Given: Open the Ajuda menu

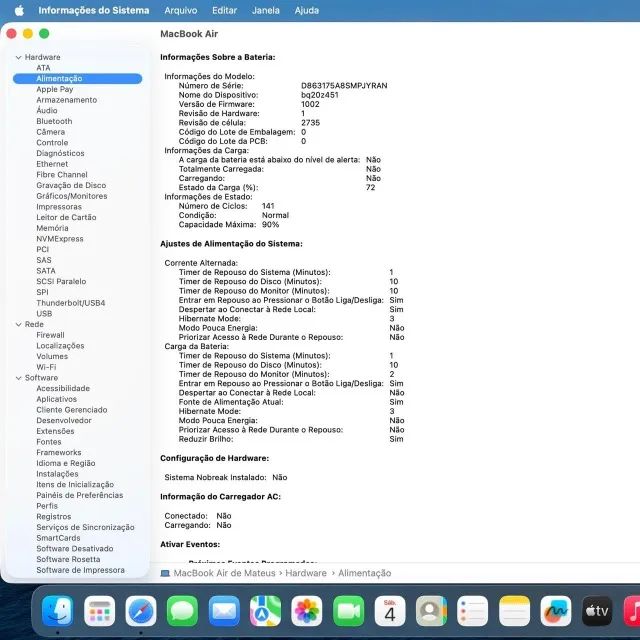Looking at the screenshot, I should coord(307,10).
